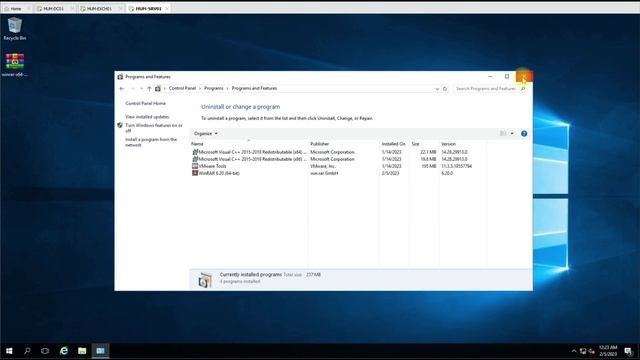Click the address bar location icon
The width and height of the screenshot is (640, 360).
tap(158, 89)
